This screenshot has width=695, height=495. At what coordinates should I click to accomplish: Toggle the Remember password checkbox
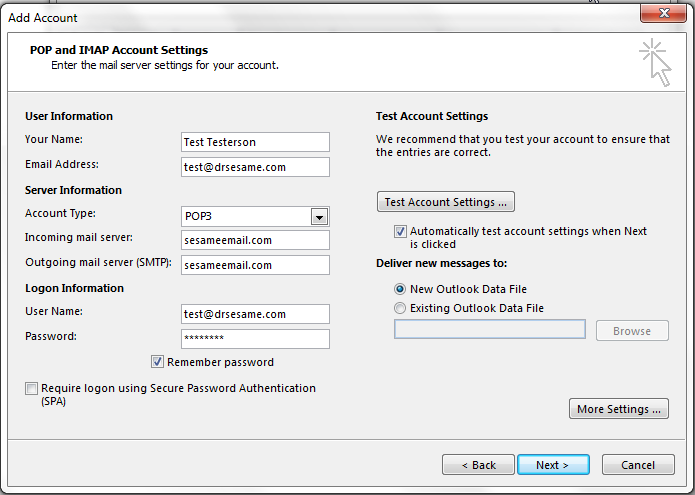point(157,362)
